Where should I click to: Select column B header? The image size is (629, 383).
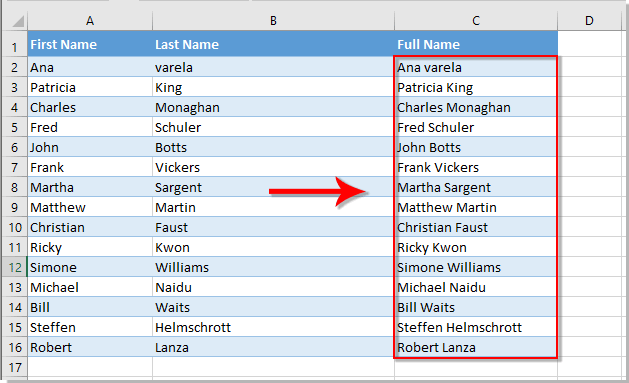coord(273,20)
